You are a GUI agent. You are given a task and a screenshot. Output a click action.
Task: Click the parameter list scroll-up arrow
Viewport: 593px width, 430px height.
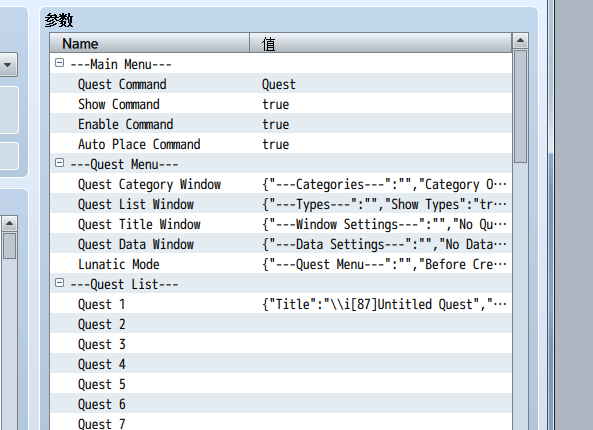[x=520, y=40]
